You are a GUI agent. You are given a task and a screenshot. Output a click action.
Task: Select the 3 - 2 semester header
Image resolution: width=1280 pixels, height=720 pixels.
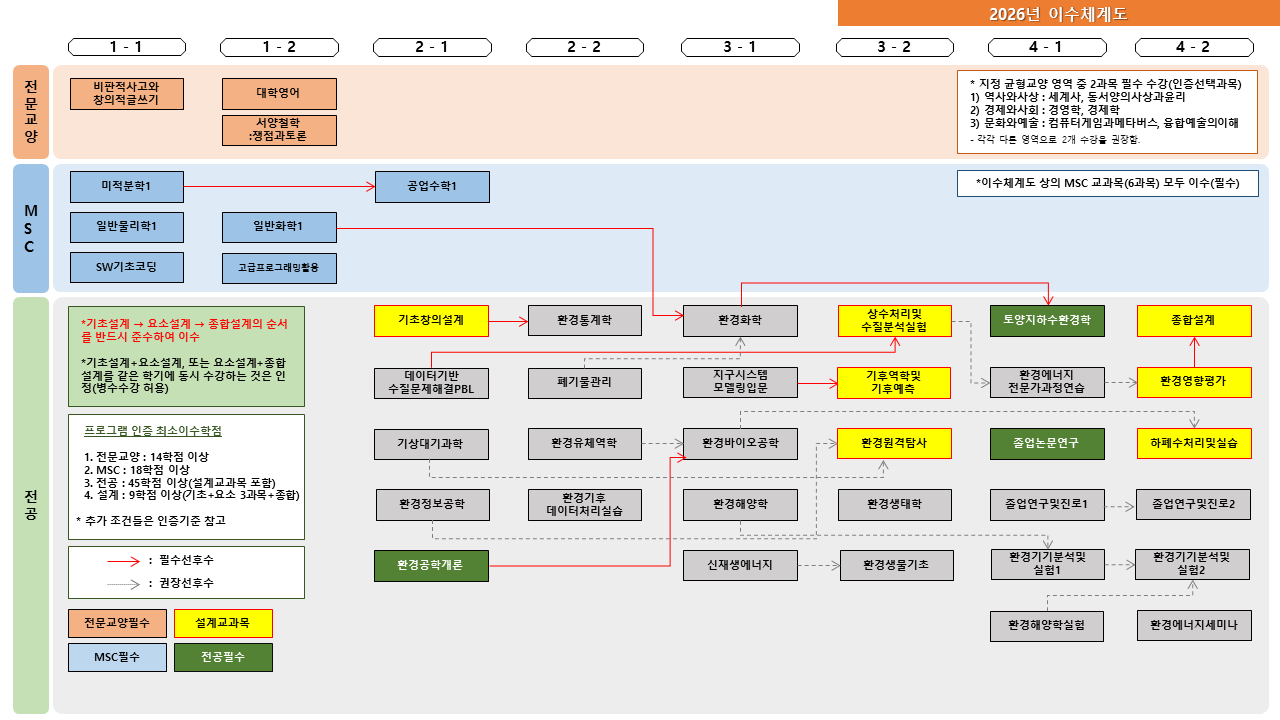[893, 46]
